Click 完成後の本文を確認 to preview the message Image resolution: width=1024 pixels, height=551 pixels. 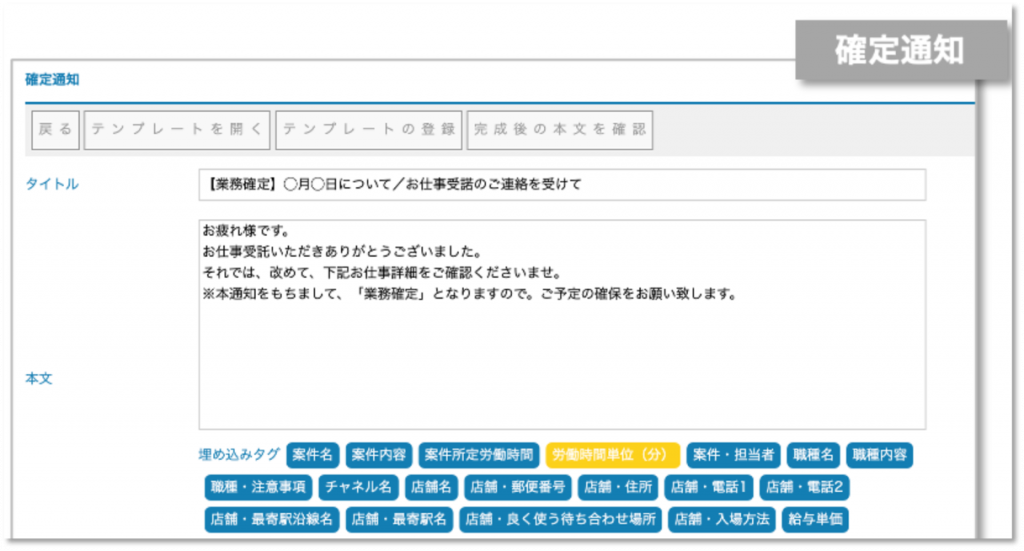pyautogui.click(x=560, y=130)
